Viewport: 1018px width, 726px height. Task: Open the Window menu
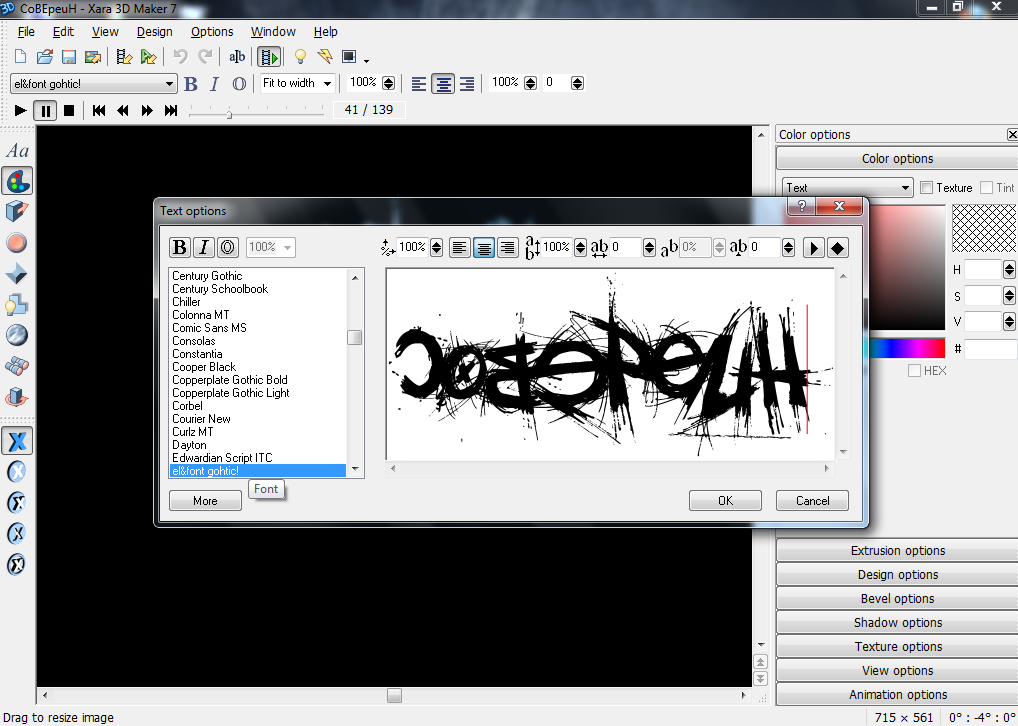click(273, 32)
